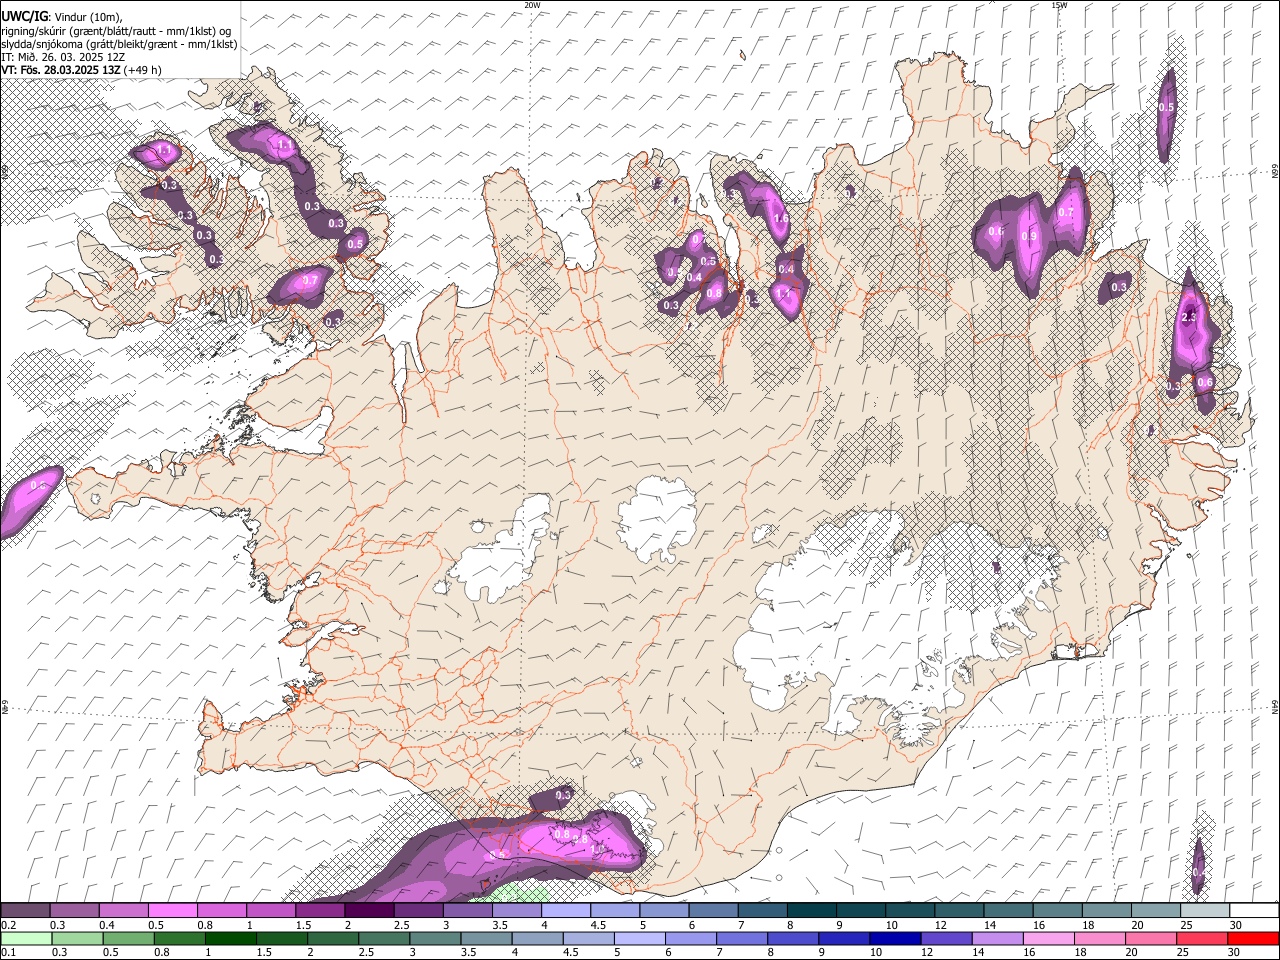The image size is (1280, 960).
Task: Click the valid time 'VT: Fös. 28.03.2025 13Z (+49 h)'
Action: pyautogui.click(x=81, y=70)
